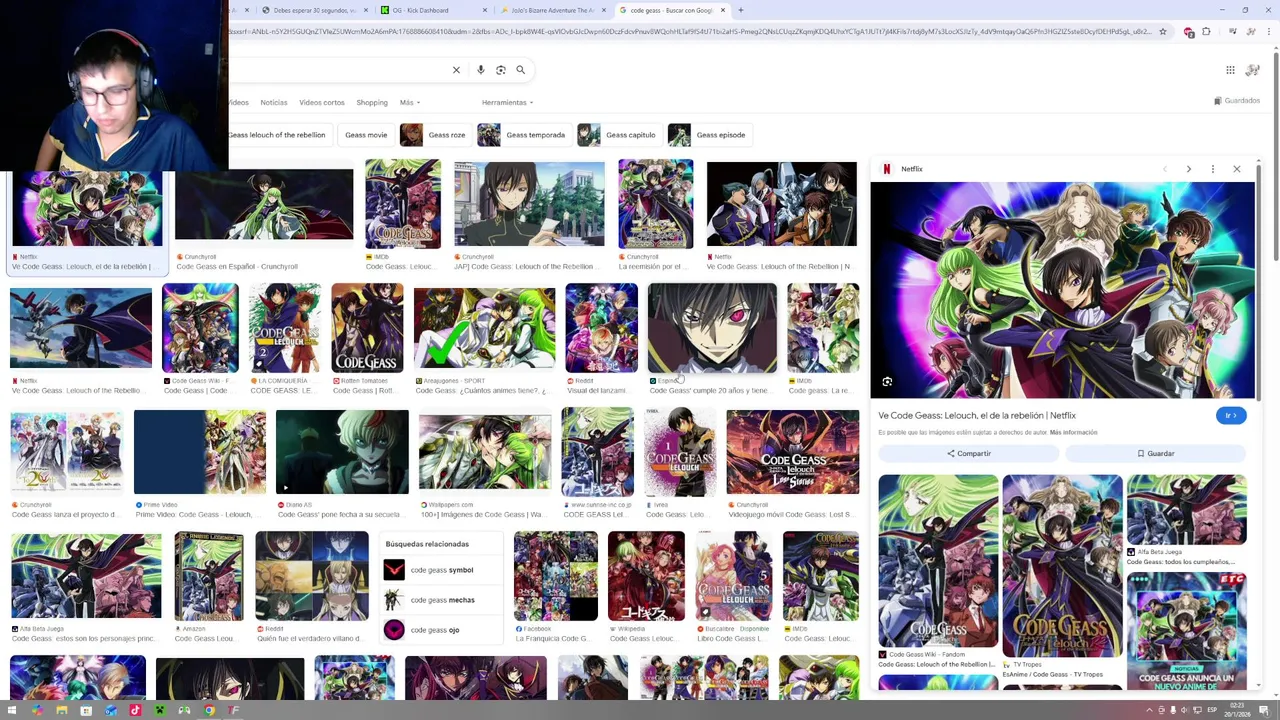Switch to the Shopping search tab
Viewport: 1280px width, 720px height.
[x=371, y=102]
